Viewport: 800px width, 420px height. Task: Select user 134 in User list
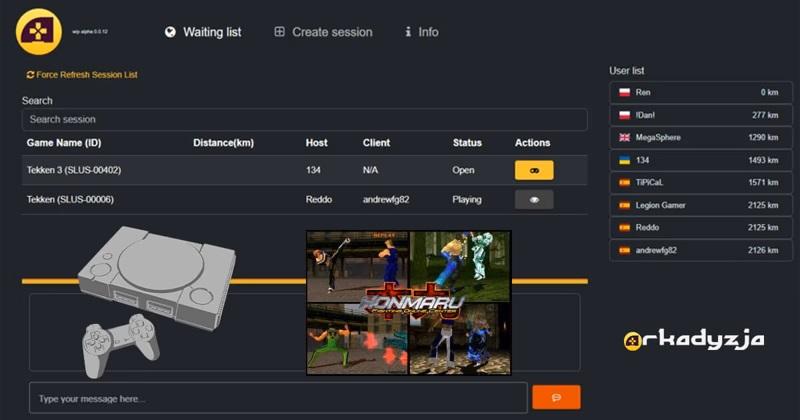701,160
